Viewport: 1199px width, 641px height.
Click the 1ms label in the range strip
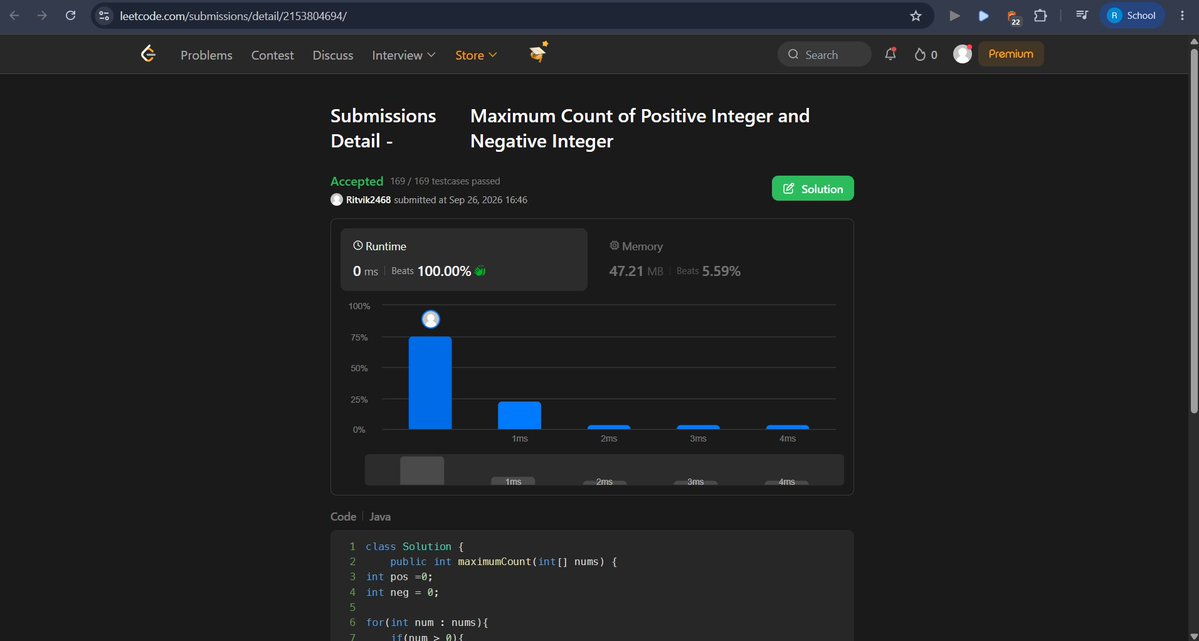513,482
